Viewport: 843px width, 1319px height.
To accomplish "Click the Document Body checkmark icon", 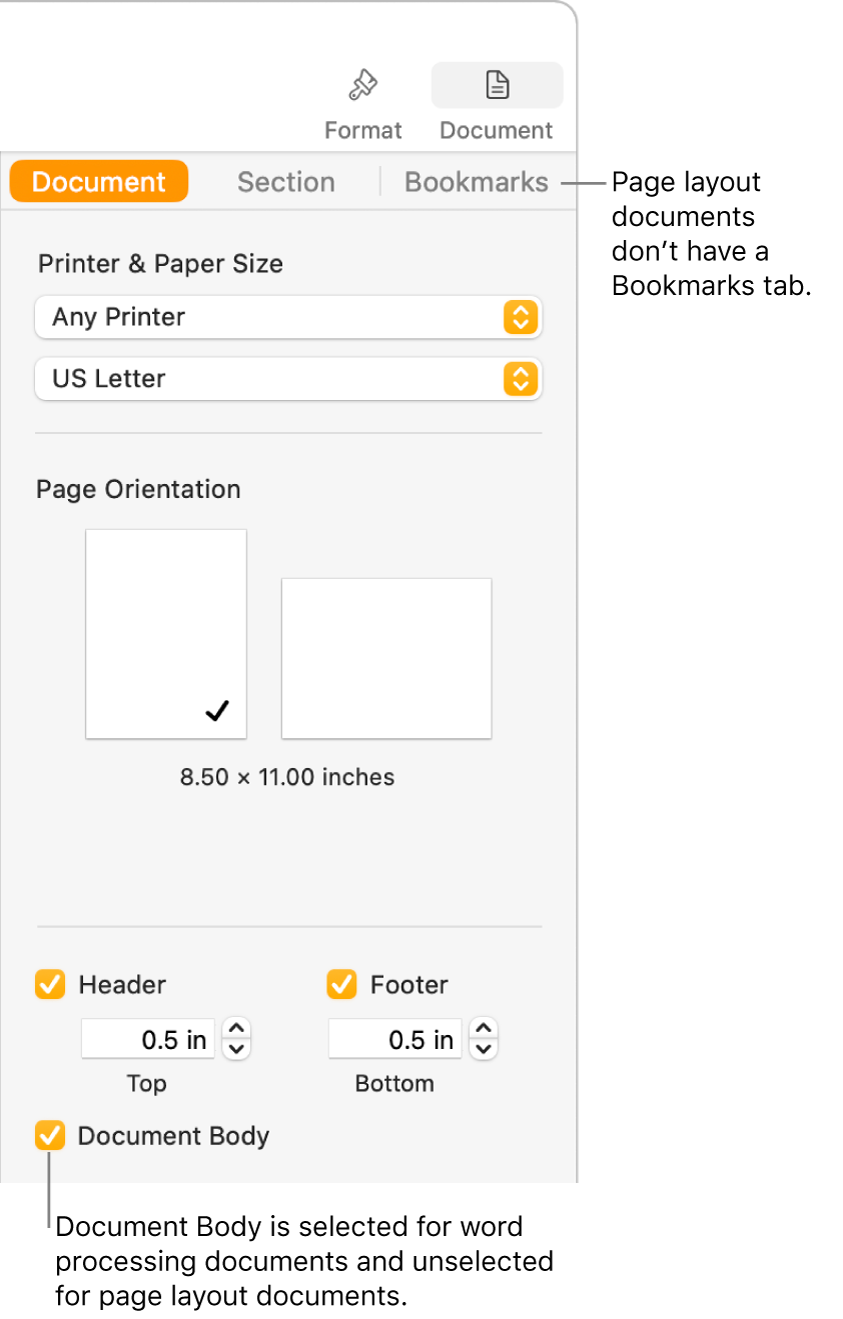I will tap(49, 1135).
